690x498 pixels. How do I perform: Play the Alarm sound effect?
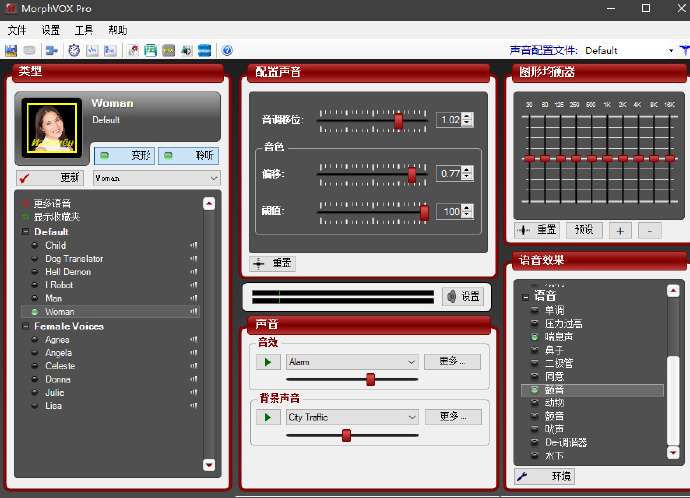coord(268,363)
